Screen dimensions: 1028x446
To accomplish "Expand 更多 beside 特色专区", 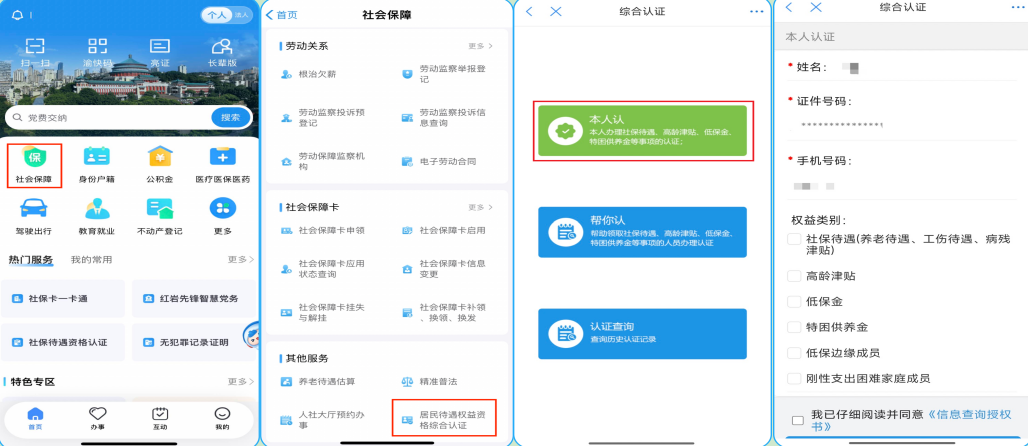I will pyautogui.click(x=239, y=381).
